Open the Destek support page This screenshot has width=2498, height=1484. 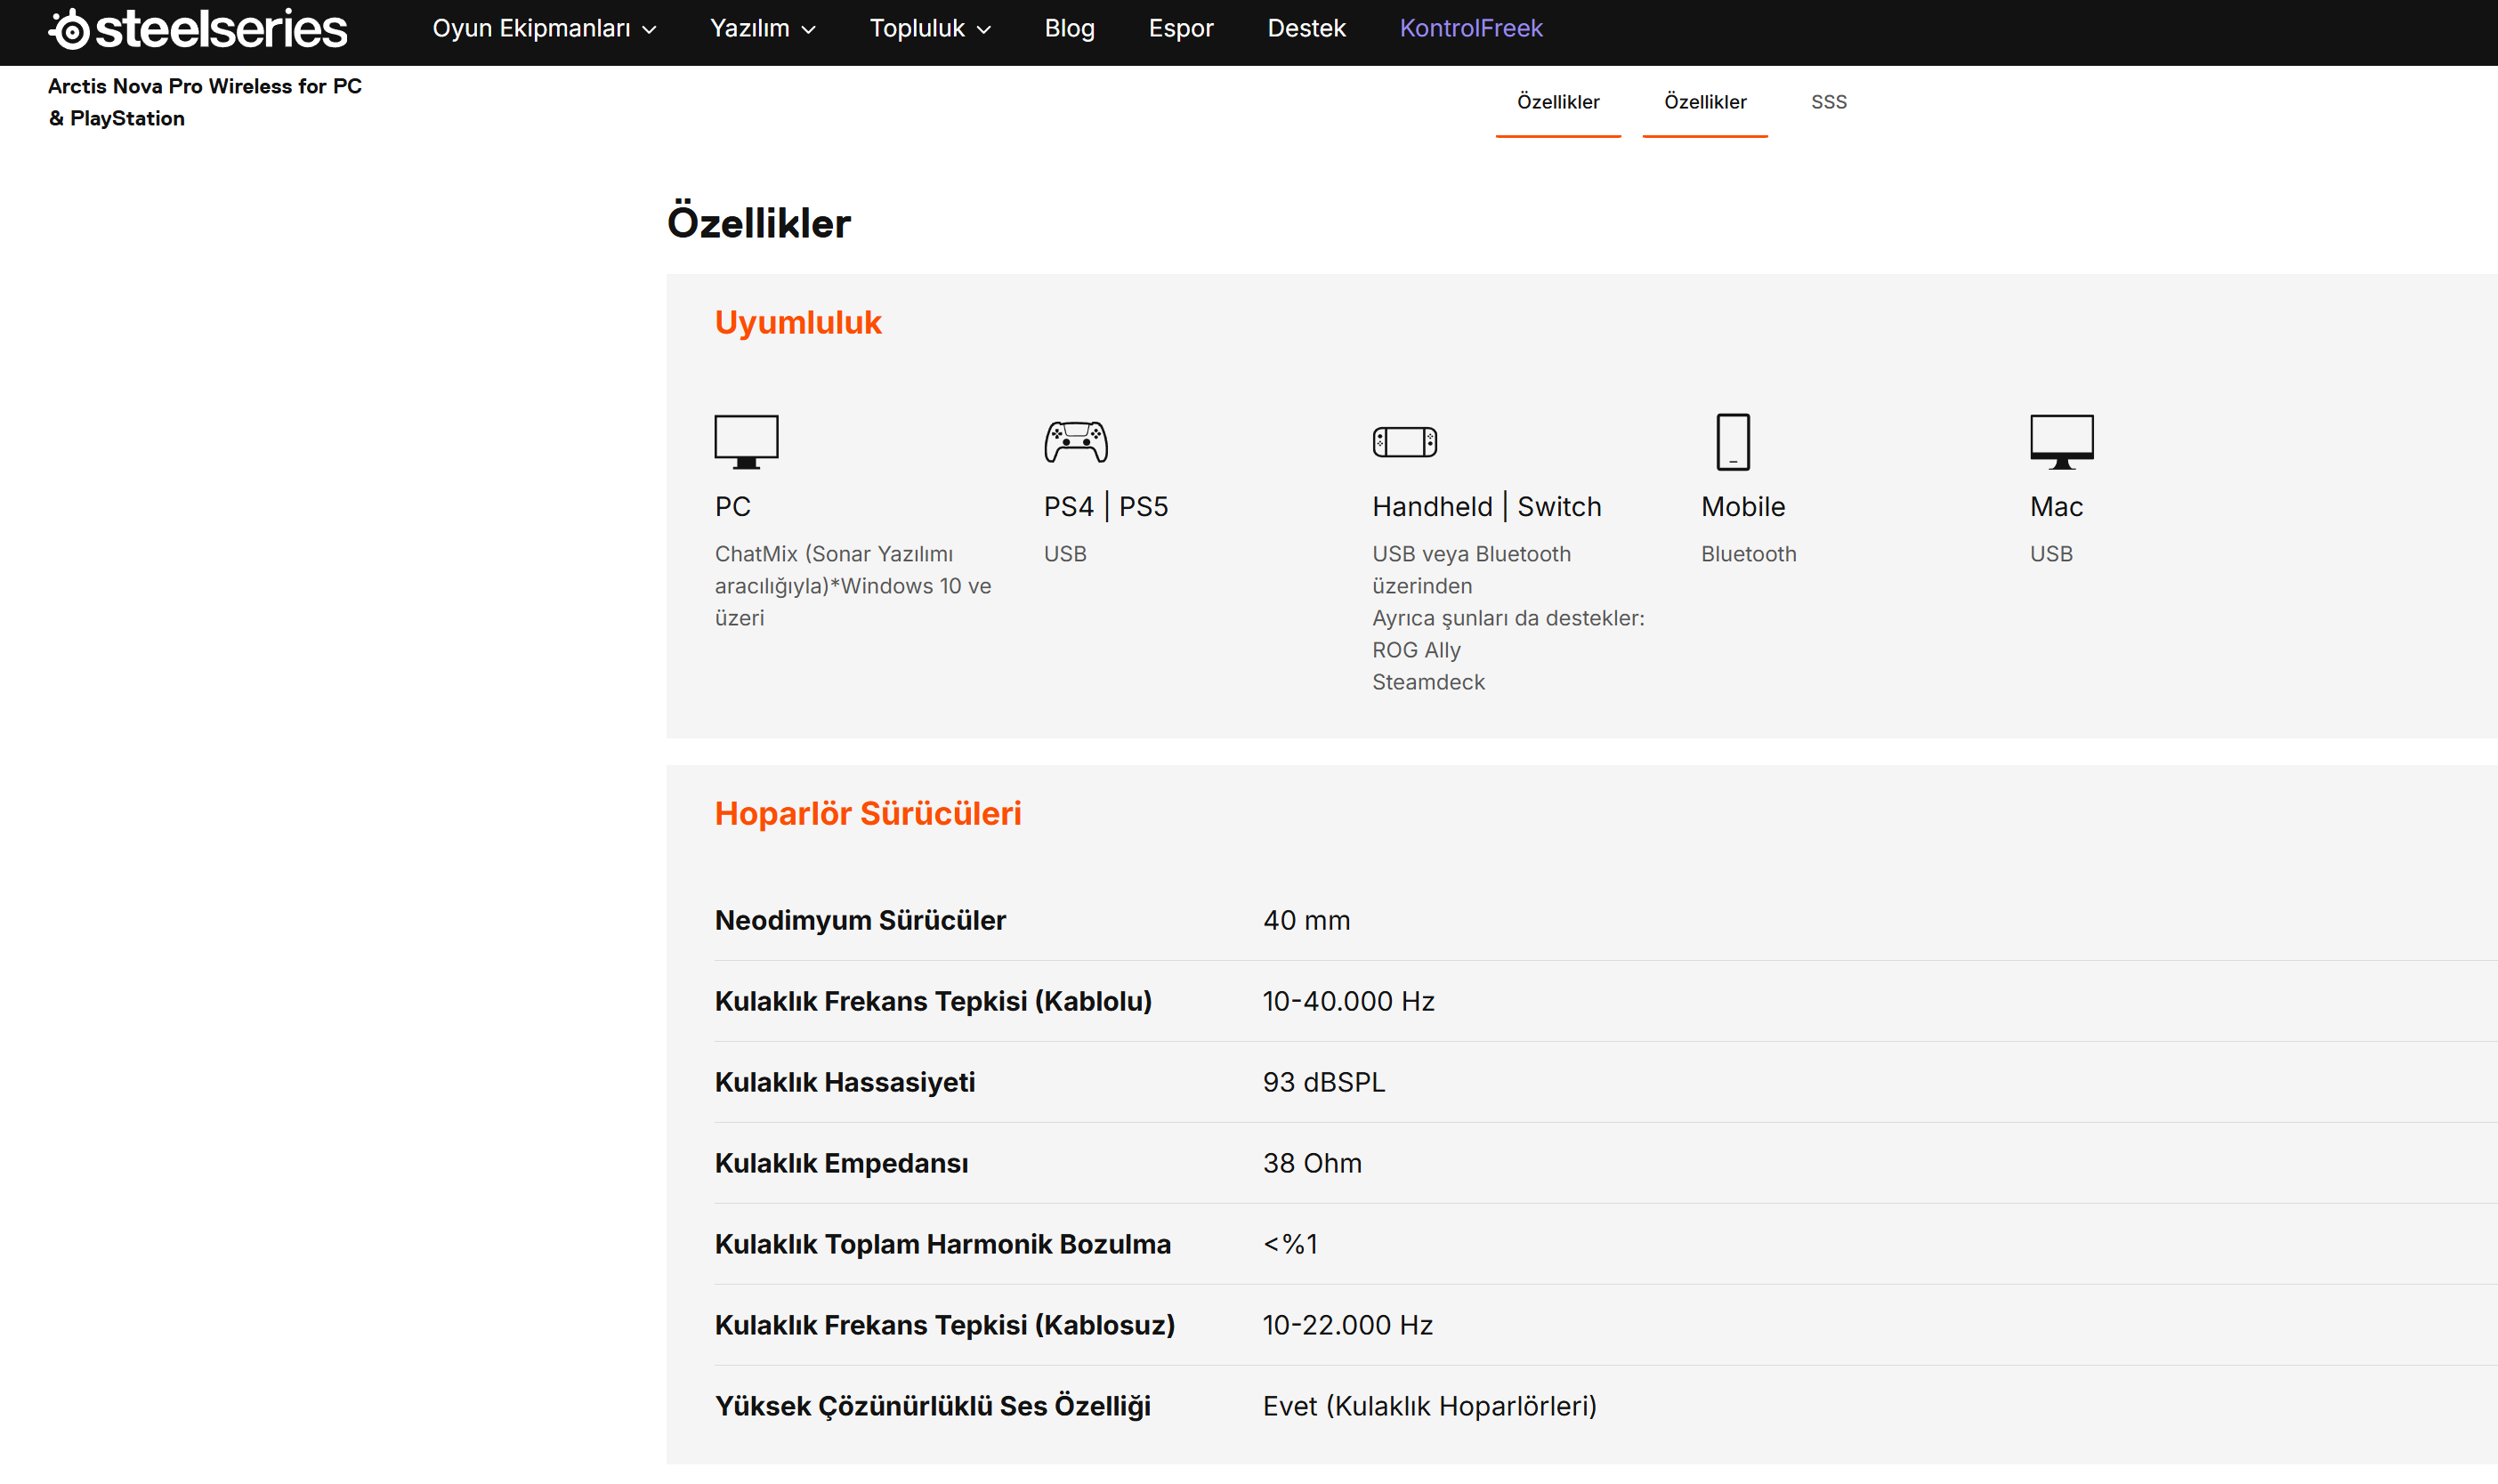click(1306, 28)
